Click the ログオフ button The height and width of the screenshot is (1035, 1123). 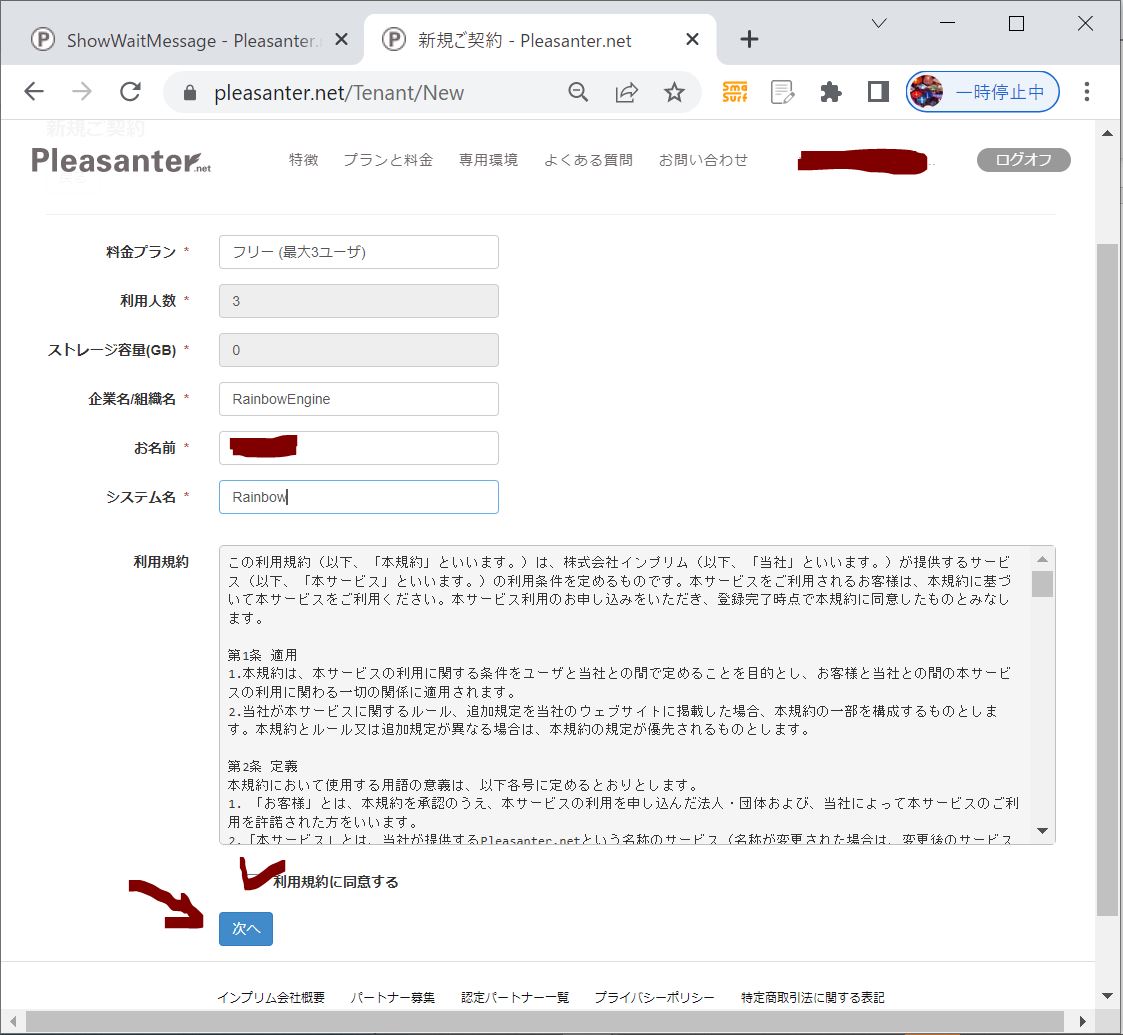click(x=1023, y=160)
